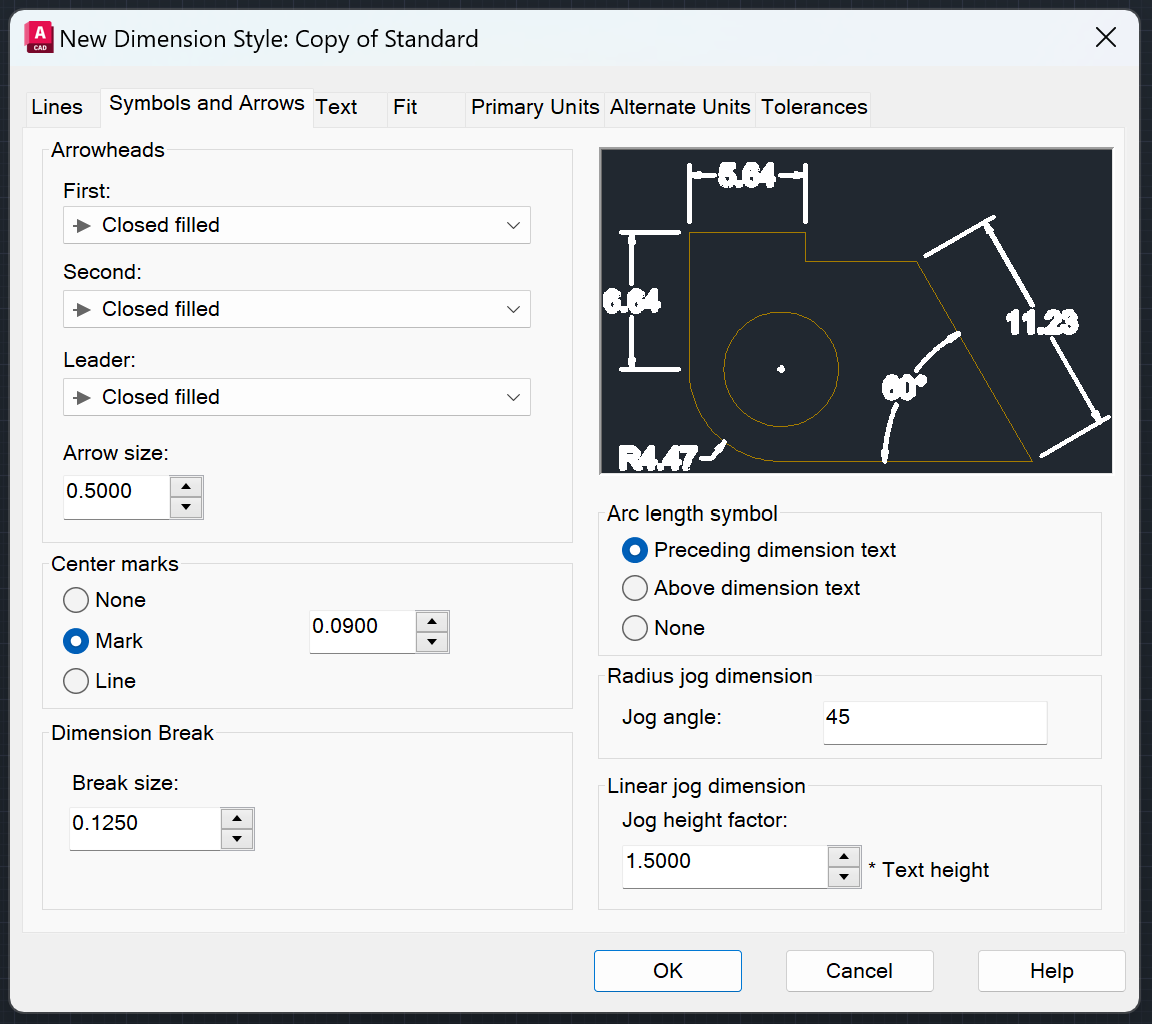Open the First arrowhead dropdown

tap(513, 225)
